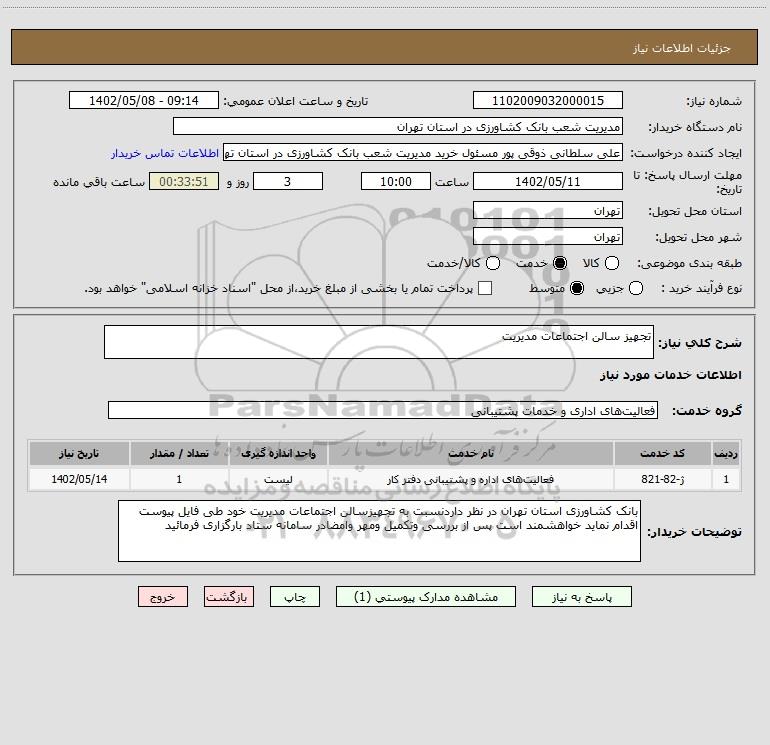Click the need number field 1102009032000015

[548, 100]
